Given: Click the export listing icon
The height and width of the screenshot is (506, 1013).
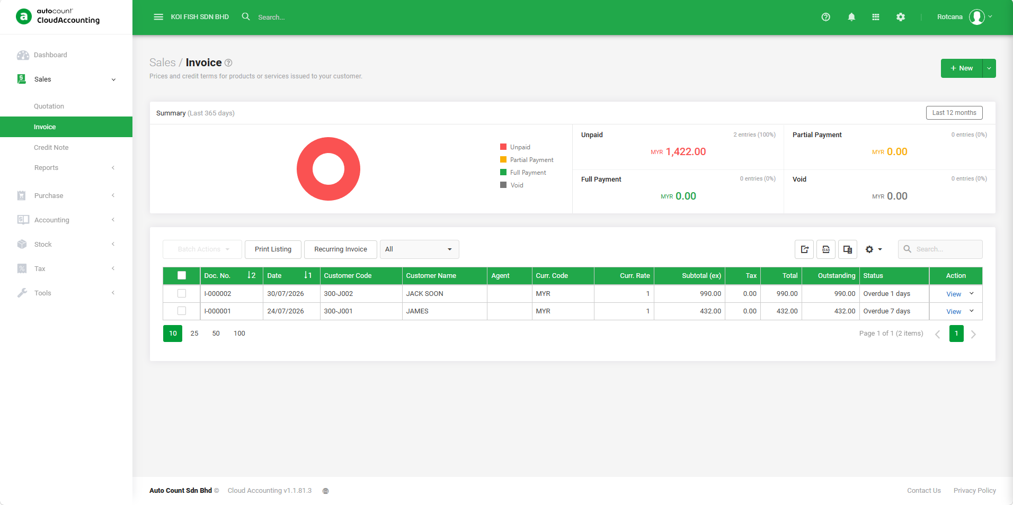Looking at the screenshot, I should pyautogui.click(x=804, y=249).
